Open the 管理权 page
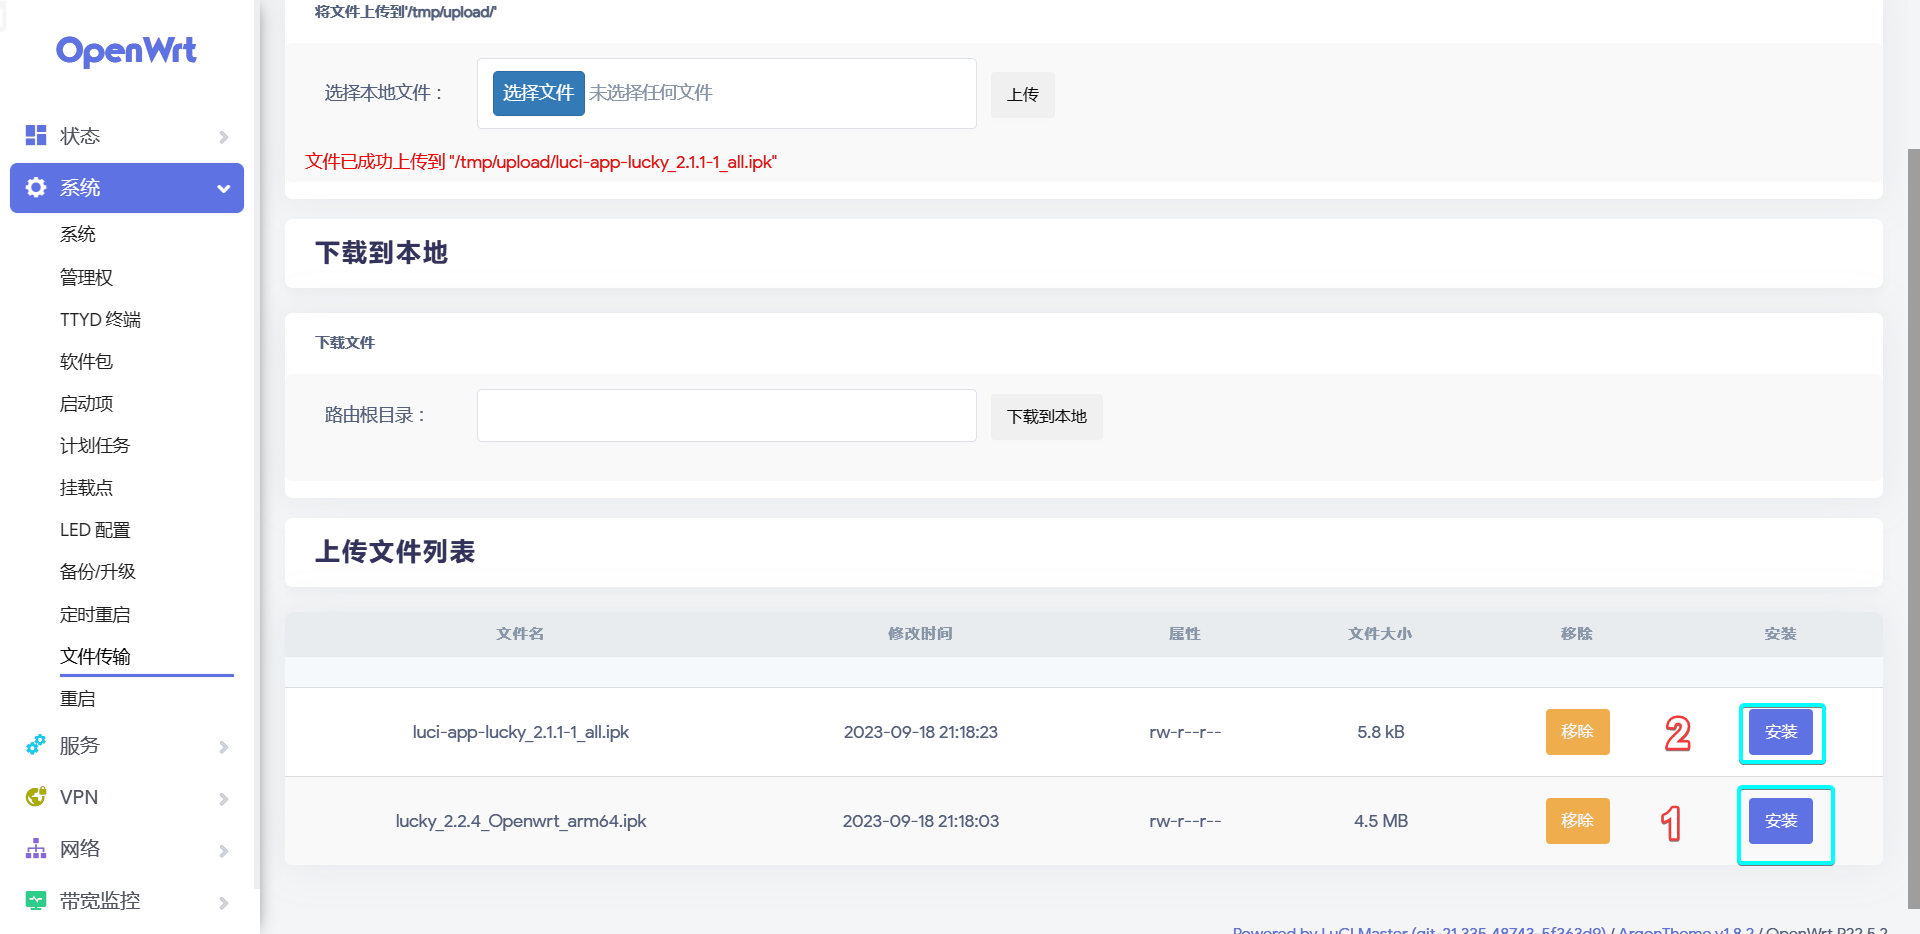This screenshot has width=1920, height=934. (86, 277)
